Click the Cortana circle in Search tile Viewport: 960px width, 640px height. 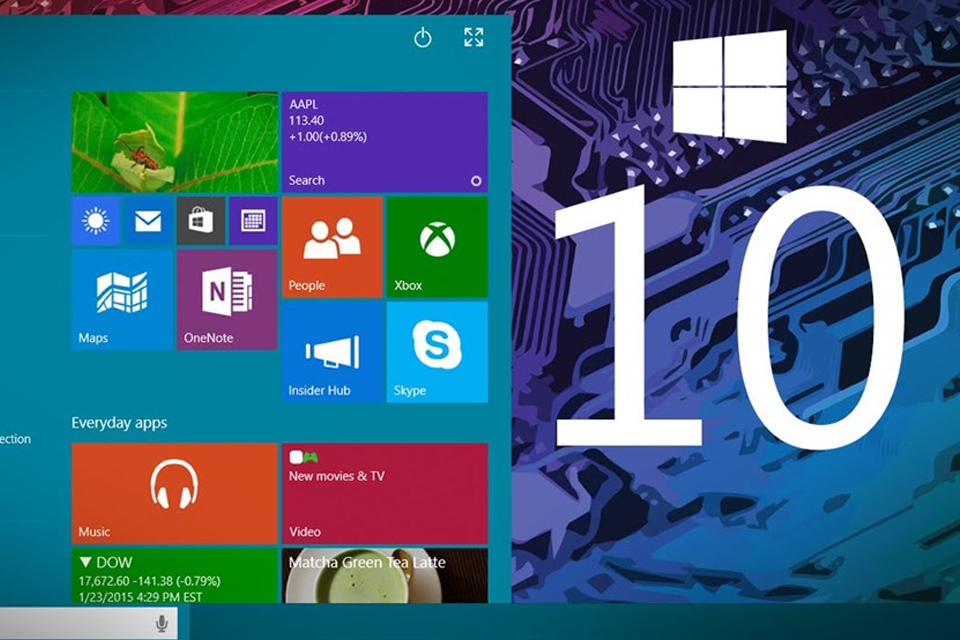[476, 181]
